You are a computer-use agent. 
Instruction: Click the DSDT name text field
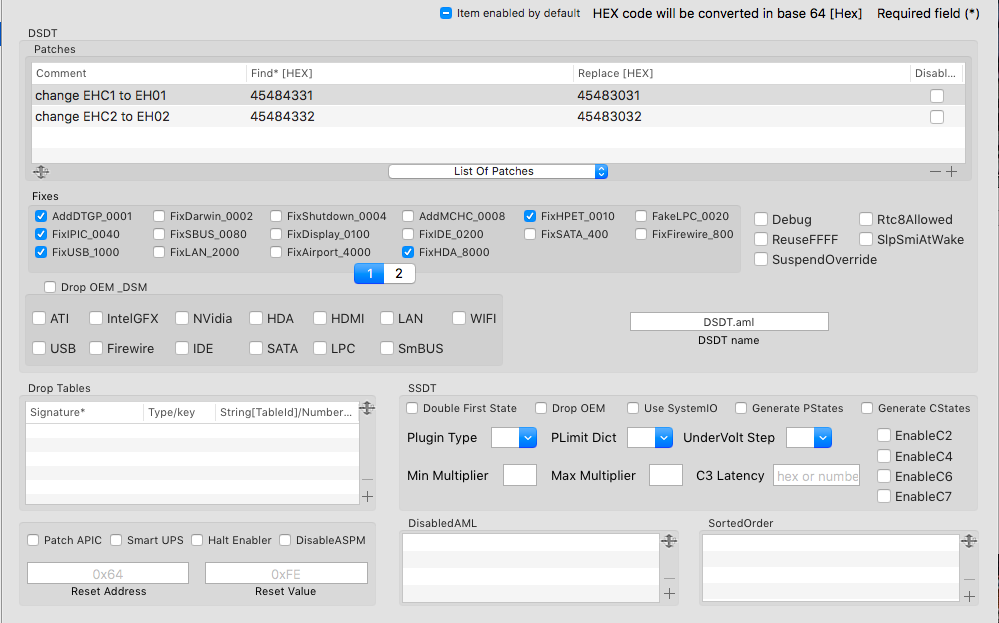[729, 321]
